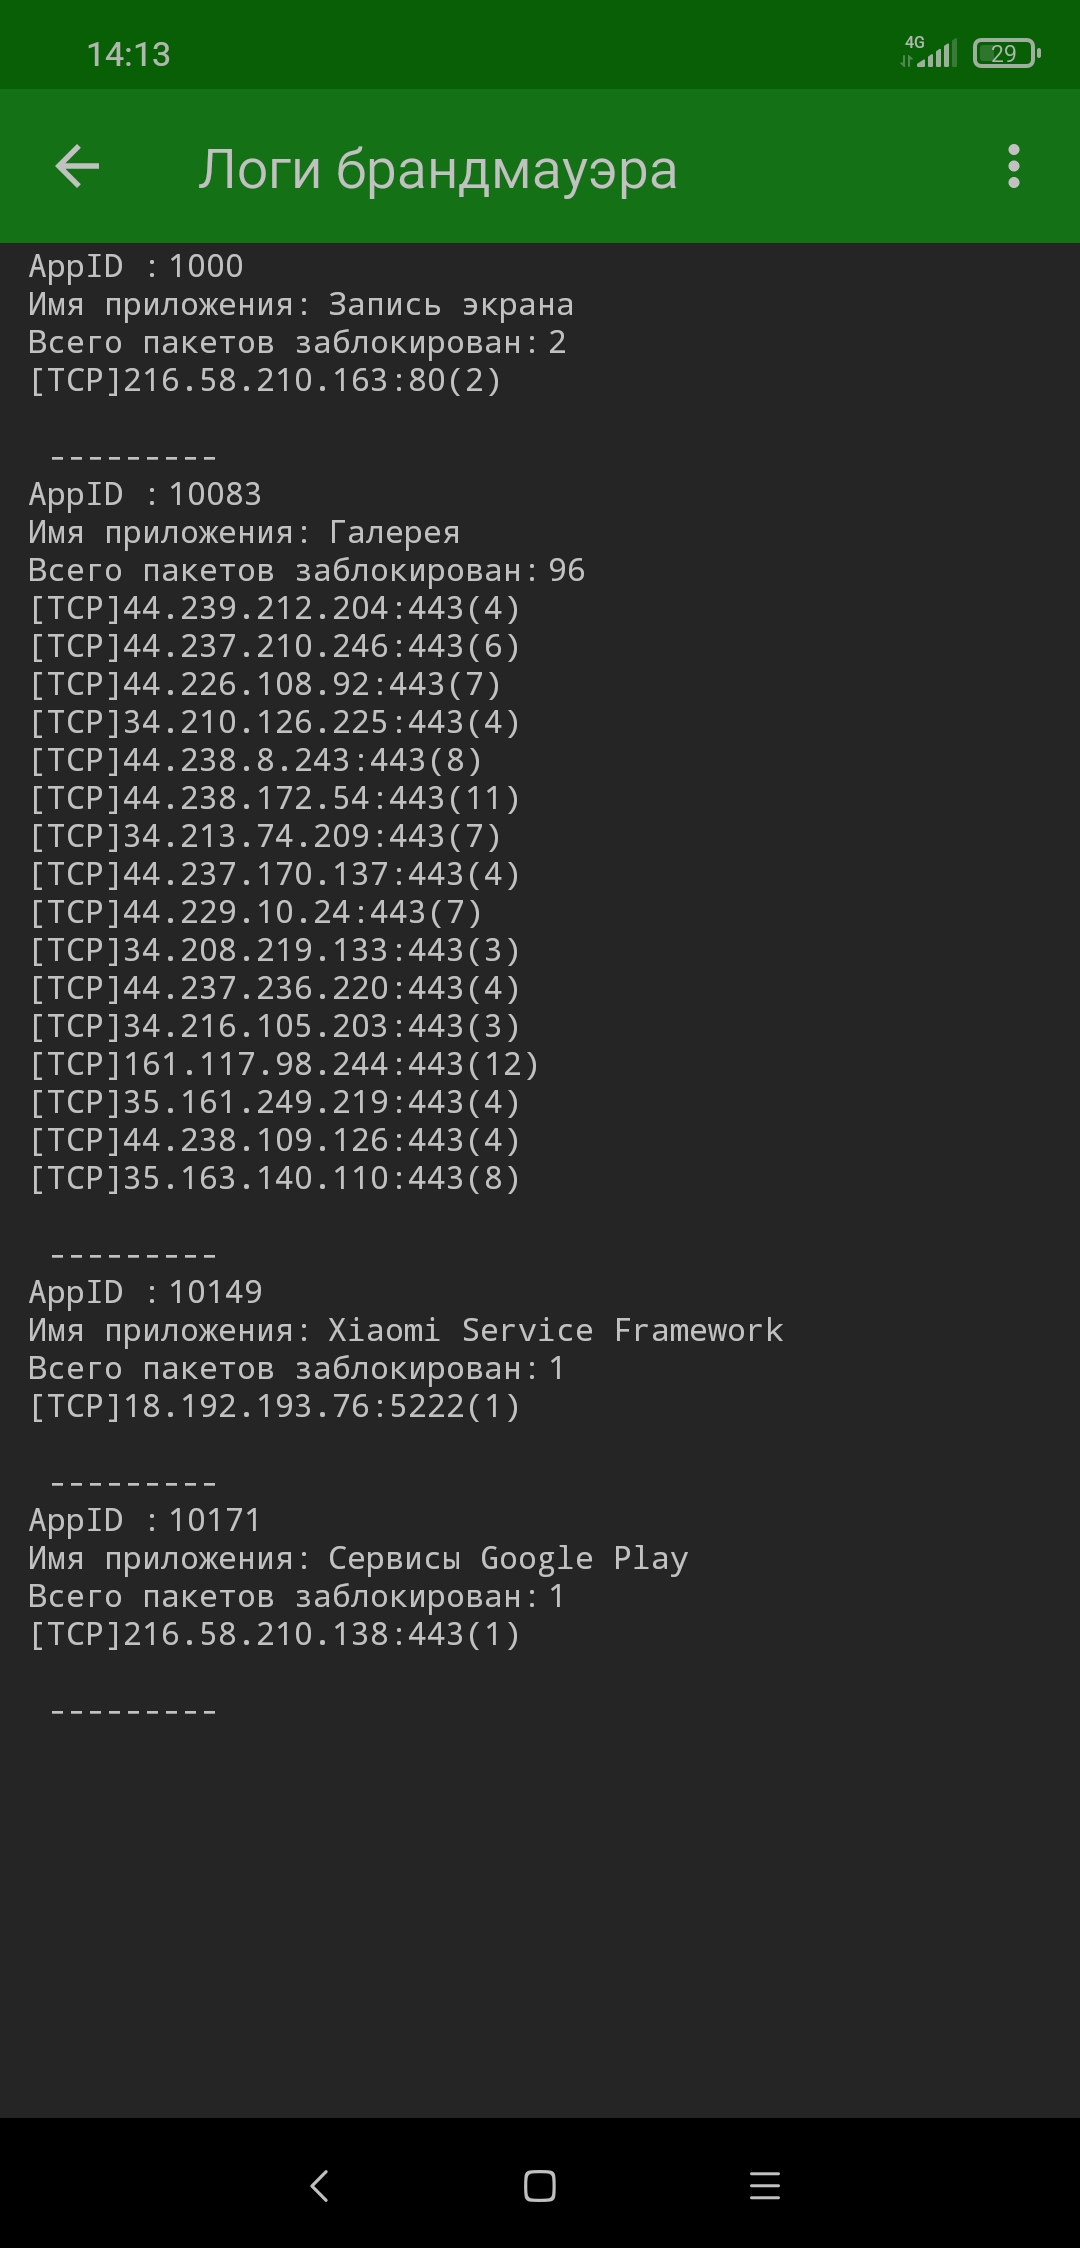Tap the AppID 1000 line

coord(136,266)
